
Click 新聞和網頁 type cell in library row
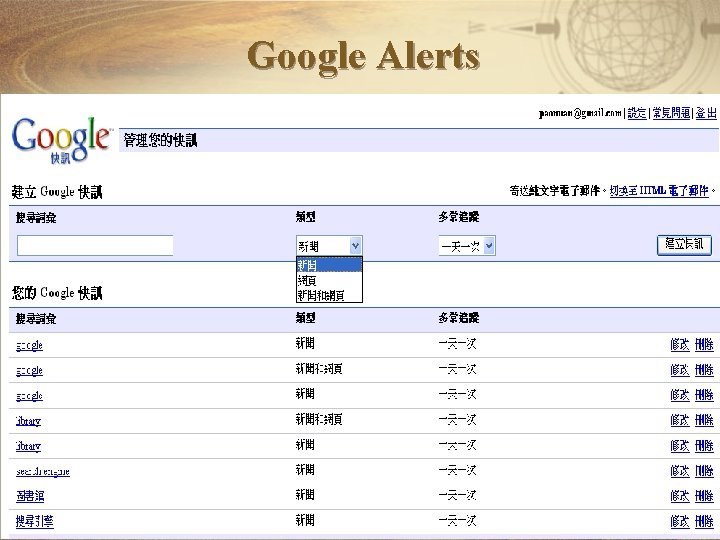[x=319, y=419]
